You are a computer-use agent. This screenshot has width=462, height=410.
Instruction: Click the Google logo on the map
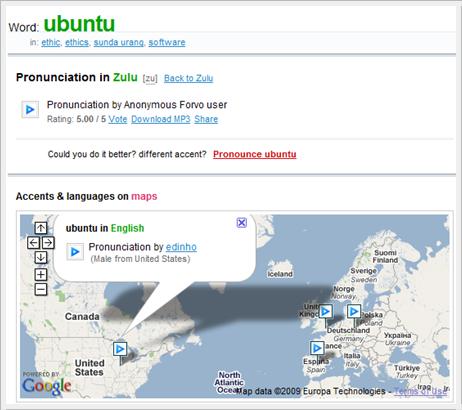[x=47, y=386]
